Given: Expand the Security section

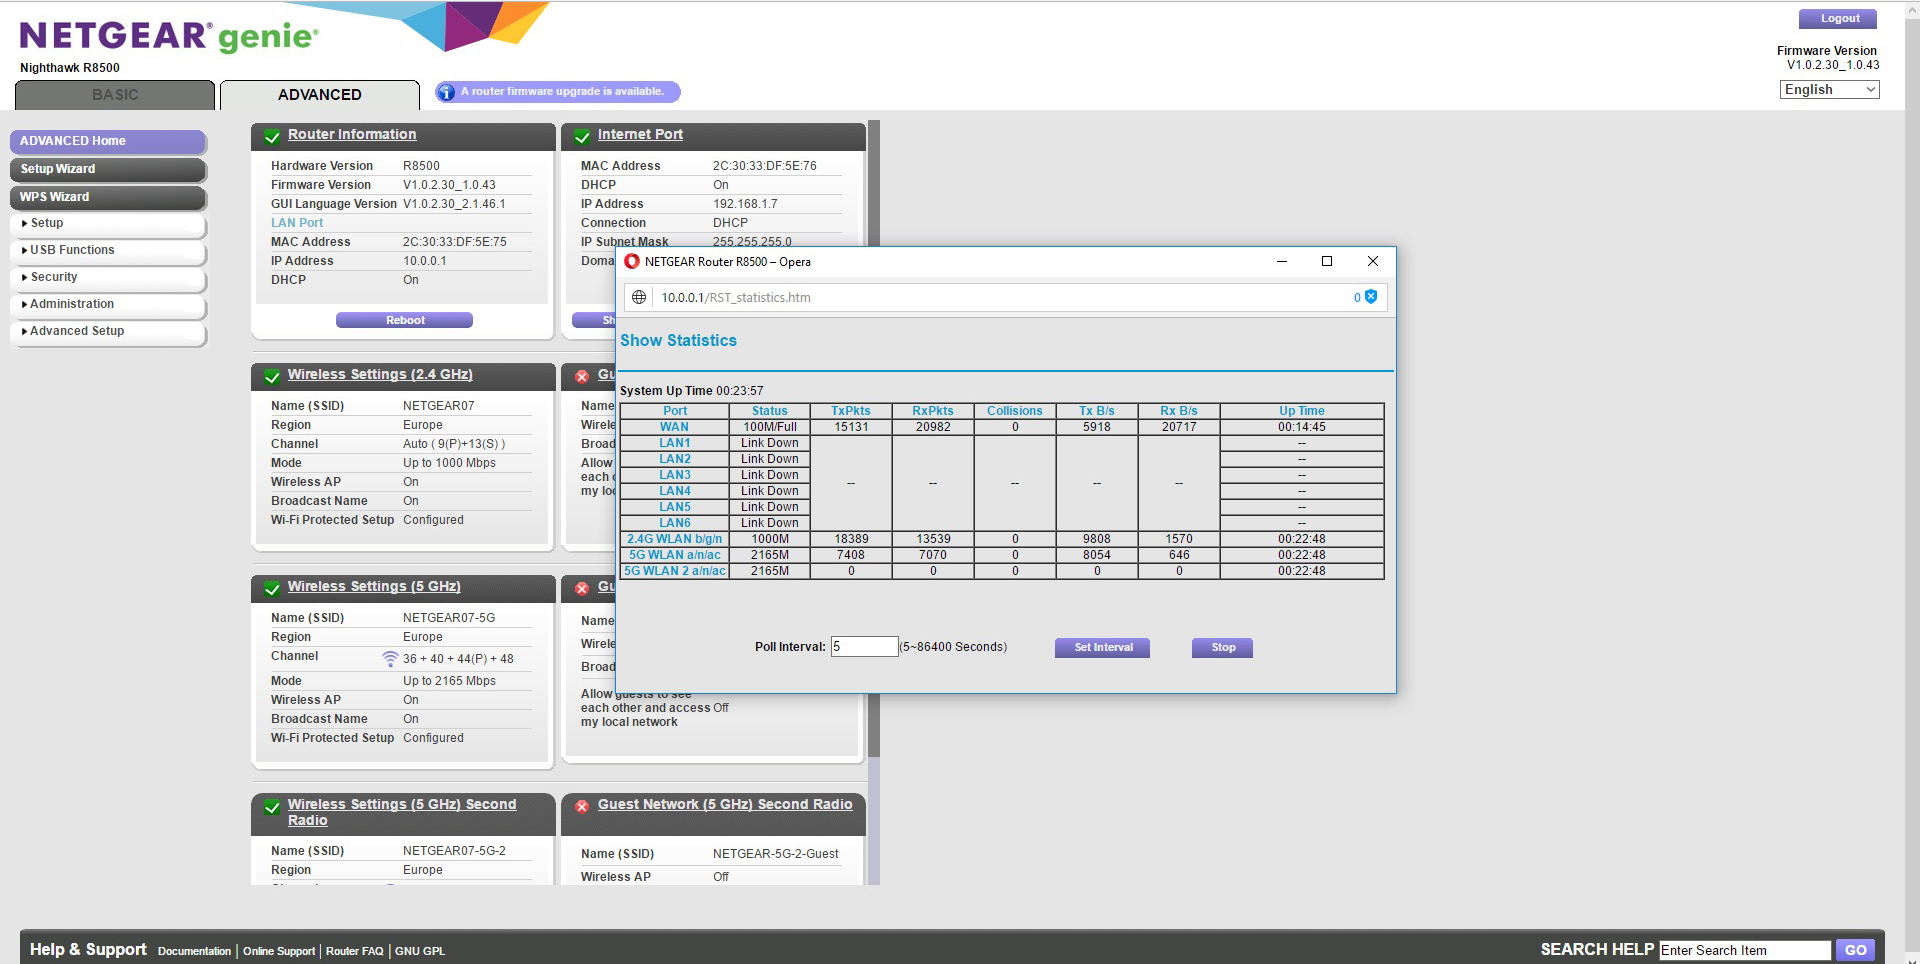Looking at the screenshot, I should pyautogui.click(x=107, y=277).
